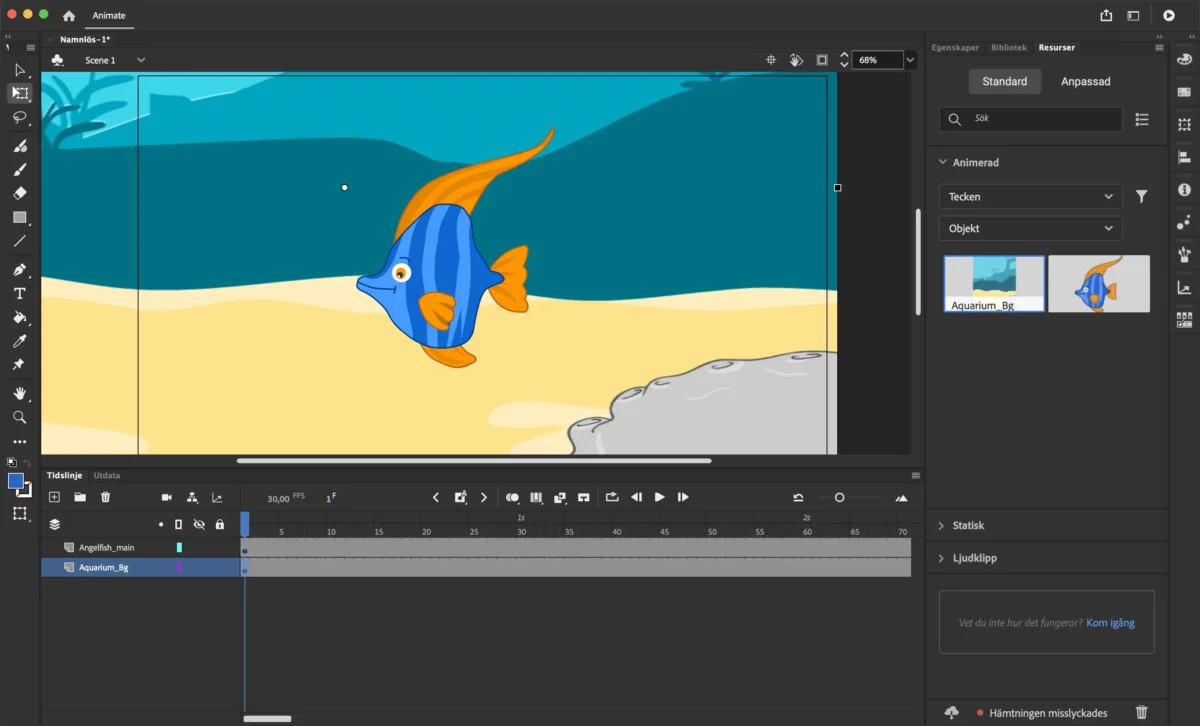Toggle highlight layers dot in header
This screenshot has width=1200, height=726.
point(161,524)
